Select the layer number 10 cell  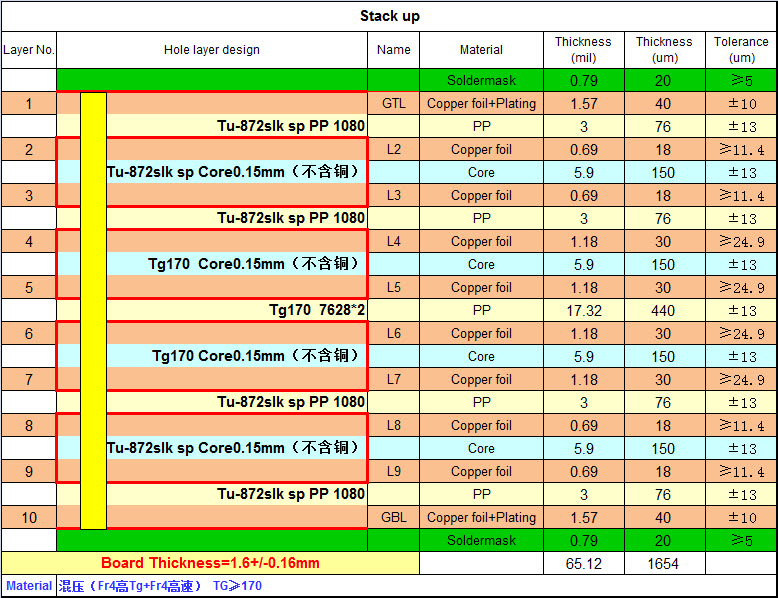(29, 518)
